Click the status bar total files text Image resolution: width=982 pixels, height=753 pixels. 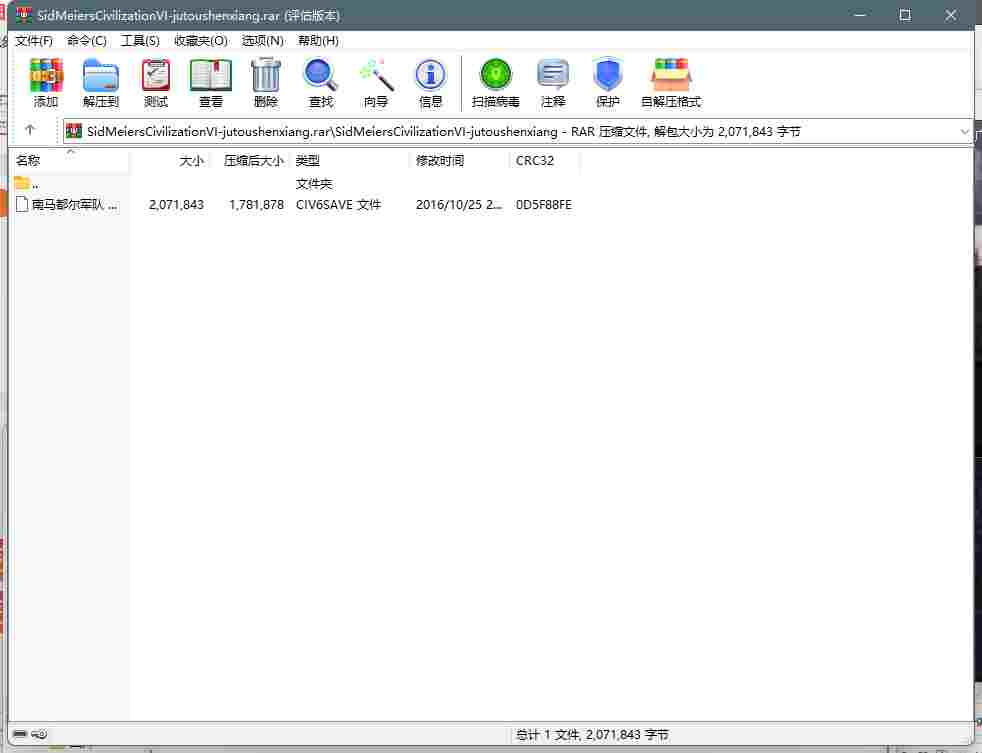(x=592, y=734)
